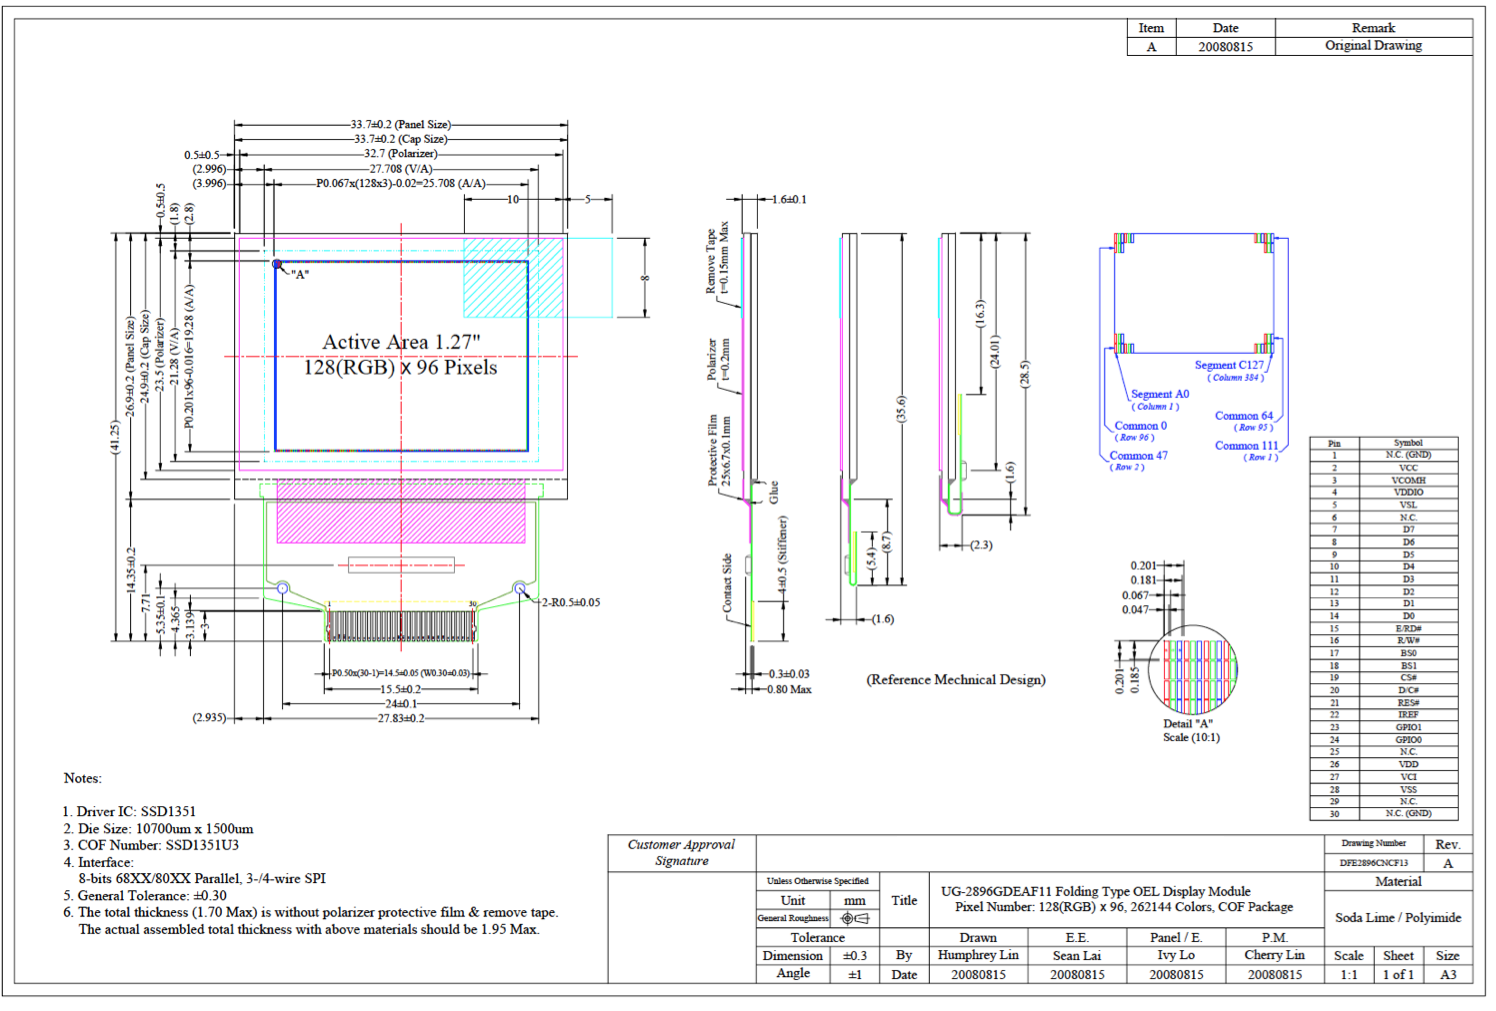Select the 'UG-2896GDEAF11 Folding Type OEL Display Module' title
This screenshot has height=1011, width=1496.
1095,891
